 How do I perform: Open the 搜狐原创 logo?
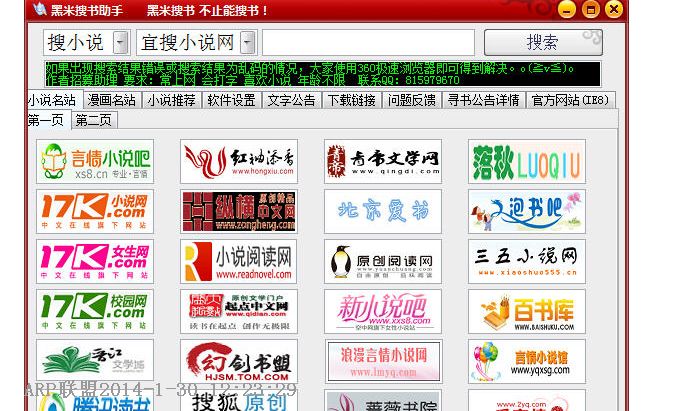(x=239, y=400)
